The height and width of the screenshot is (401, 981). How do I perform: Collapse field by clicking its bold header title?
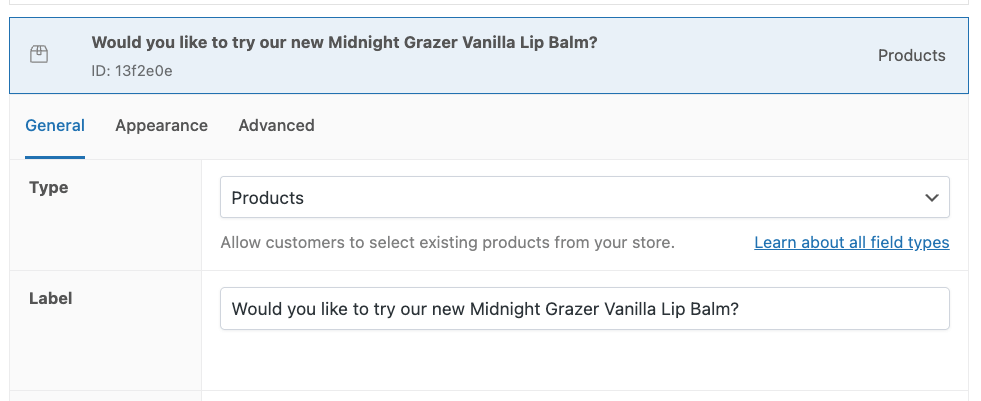344,43
